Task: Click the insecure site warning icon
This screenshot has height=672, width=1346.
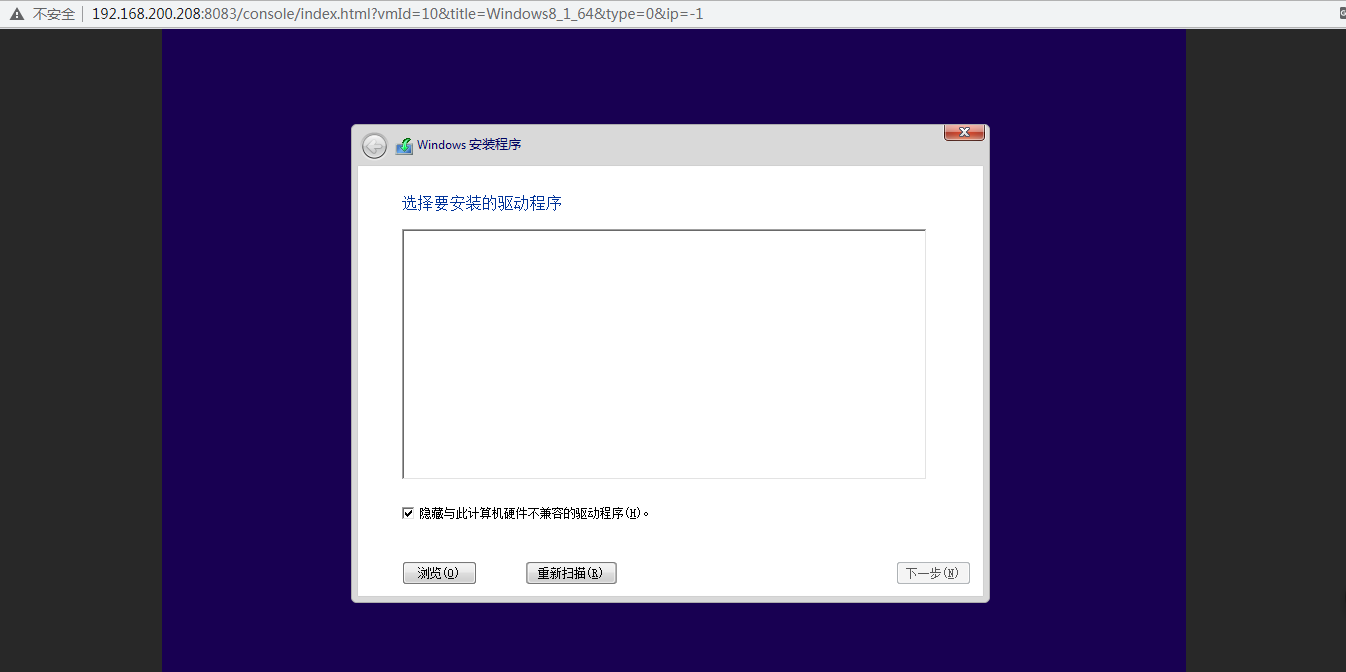Action: (17, 14)
